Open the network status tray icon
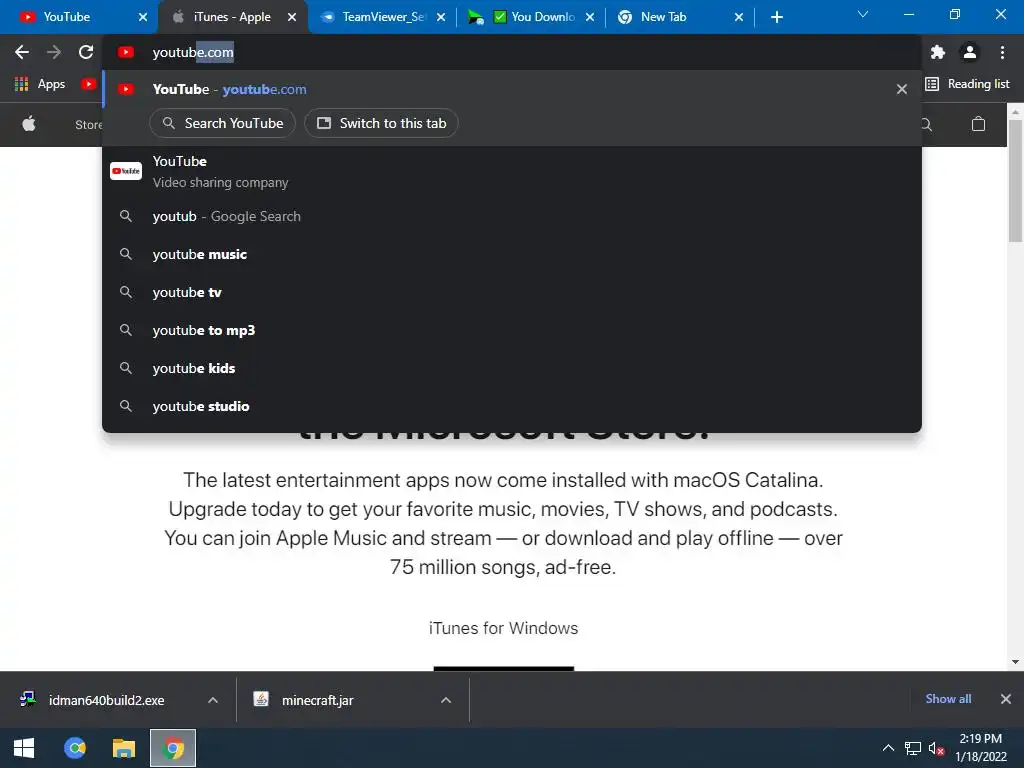Screen dimensions: 1024x768 point(913,748)
